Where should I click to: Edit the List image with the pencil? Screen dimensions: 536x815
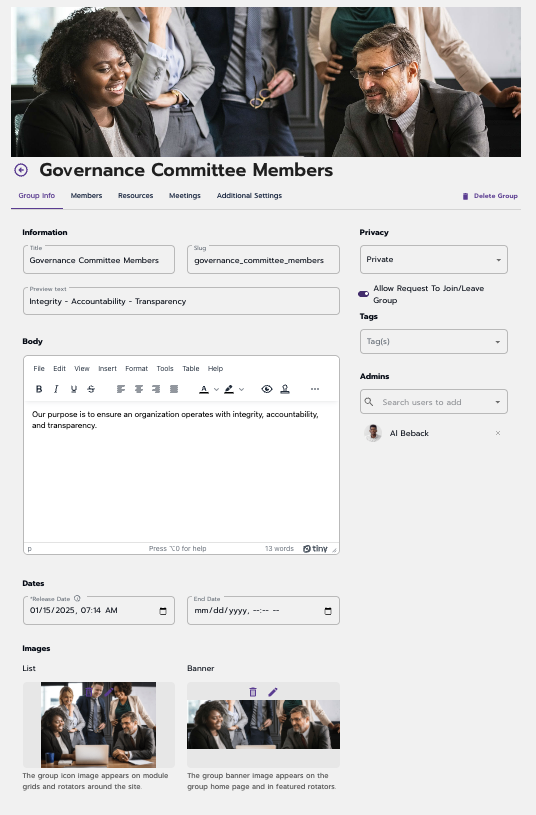pos(108,692)
